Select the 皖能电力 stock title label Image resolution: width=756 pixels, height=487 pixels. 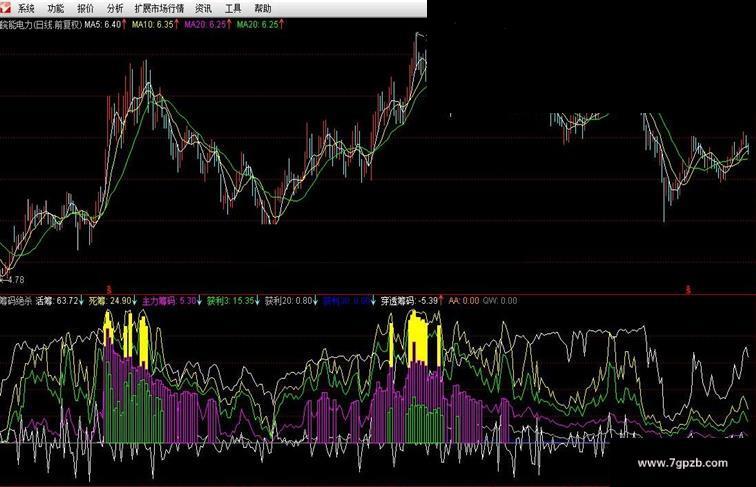point(41,25)
